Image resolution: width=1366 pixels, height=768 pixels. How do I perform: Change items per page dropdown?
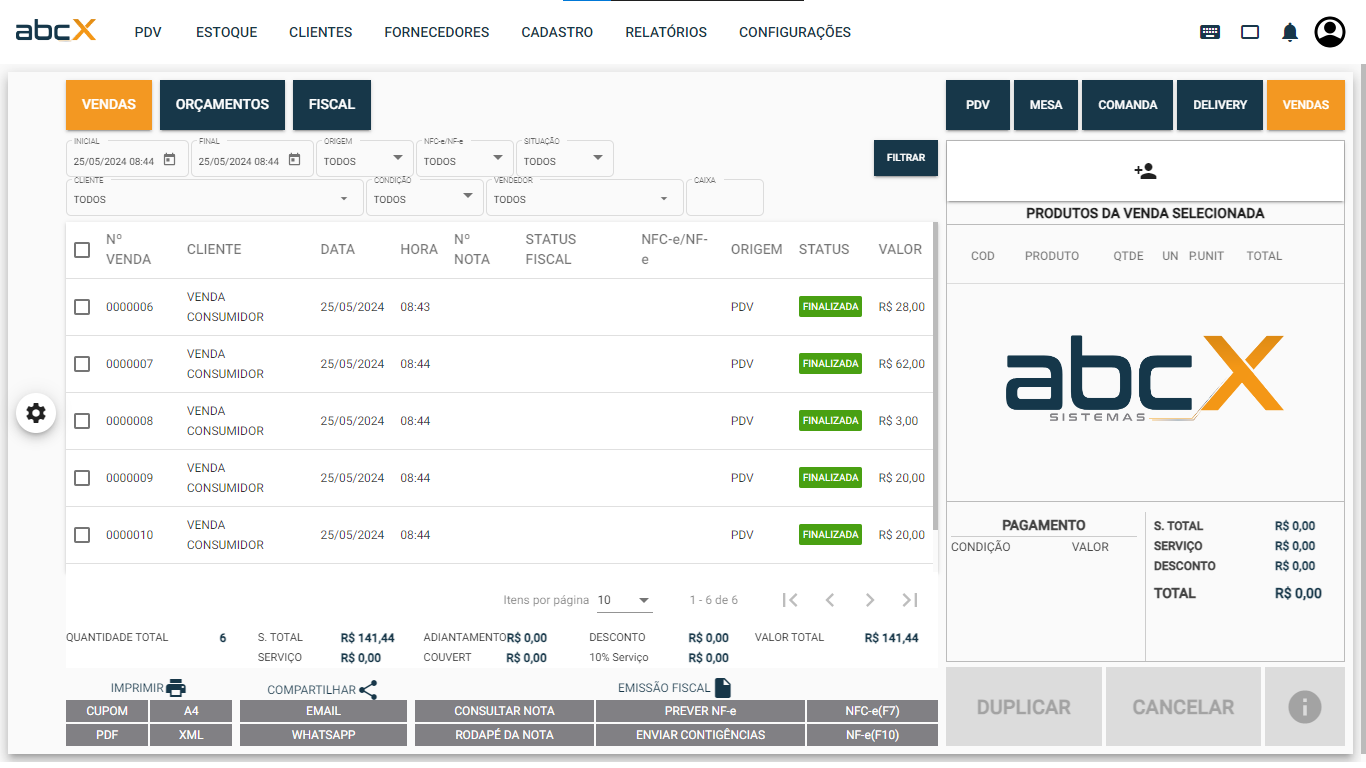click(x=625, y=600)
